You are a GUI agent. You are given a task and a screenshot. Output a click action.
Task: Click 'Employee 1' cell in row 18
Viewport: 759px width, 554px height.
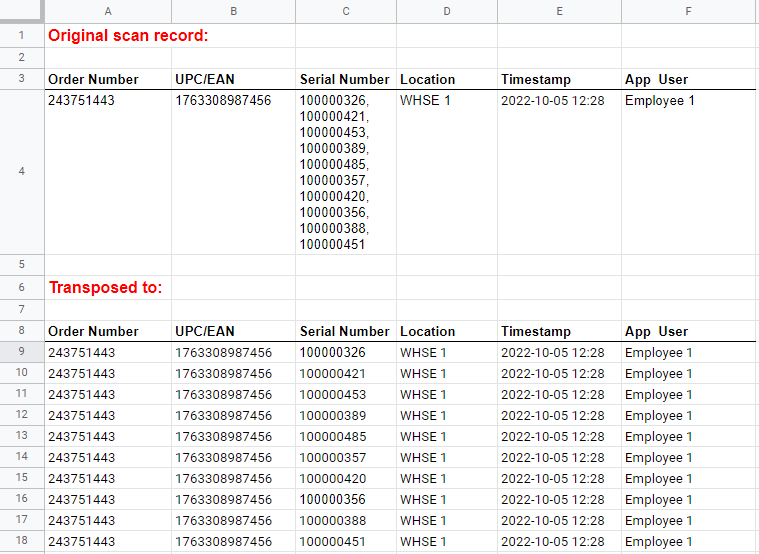pyautogui.click(x=688, y=541)
